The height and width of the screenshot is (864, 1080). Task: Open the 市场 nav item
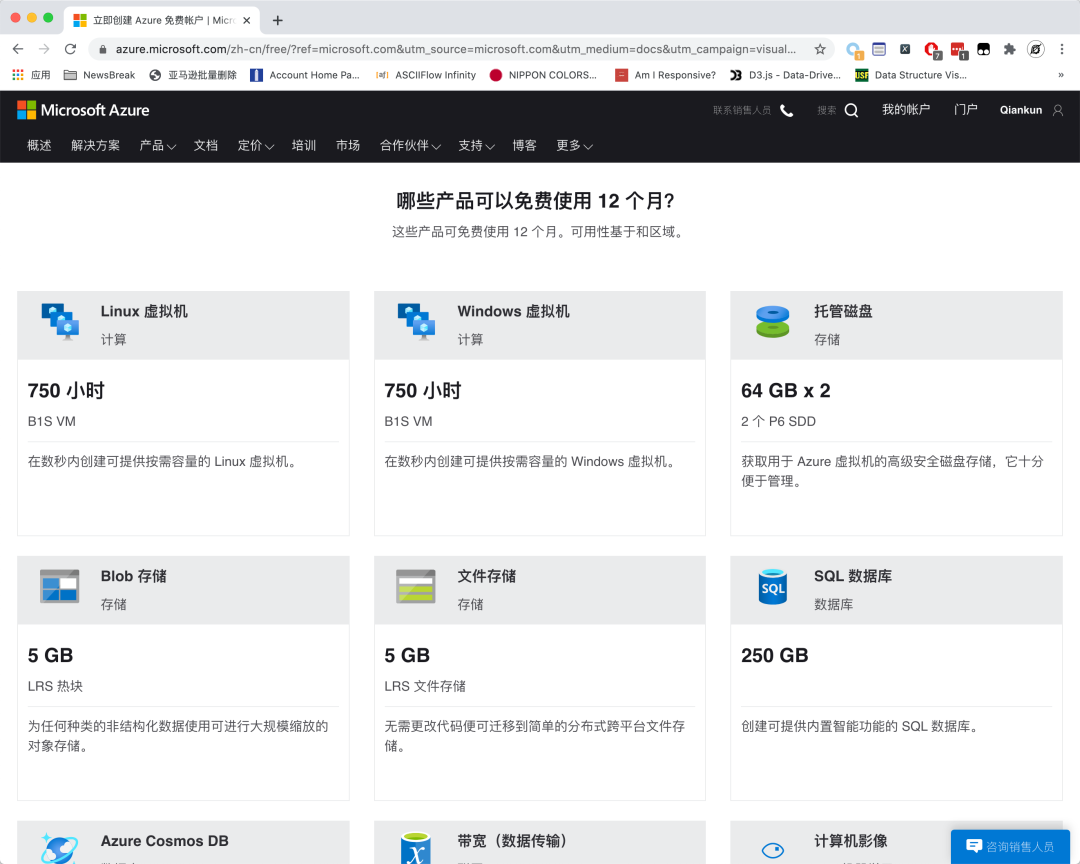348,145
